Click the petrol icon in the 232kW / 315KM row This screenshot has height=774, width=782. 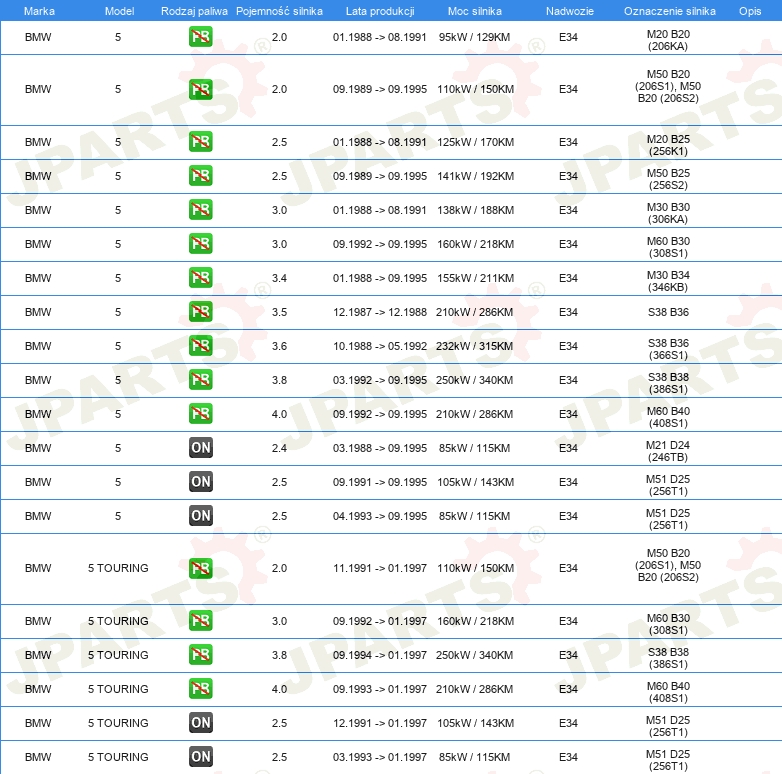pos(200,346)
